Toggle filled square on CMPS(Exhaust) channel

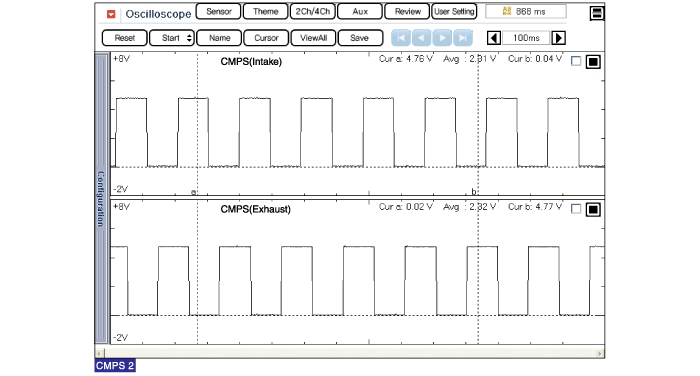[593, 209]
